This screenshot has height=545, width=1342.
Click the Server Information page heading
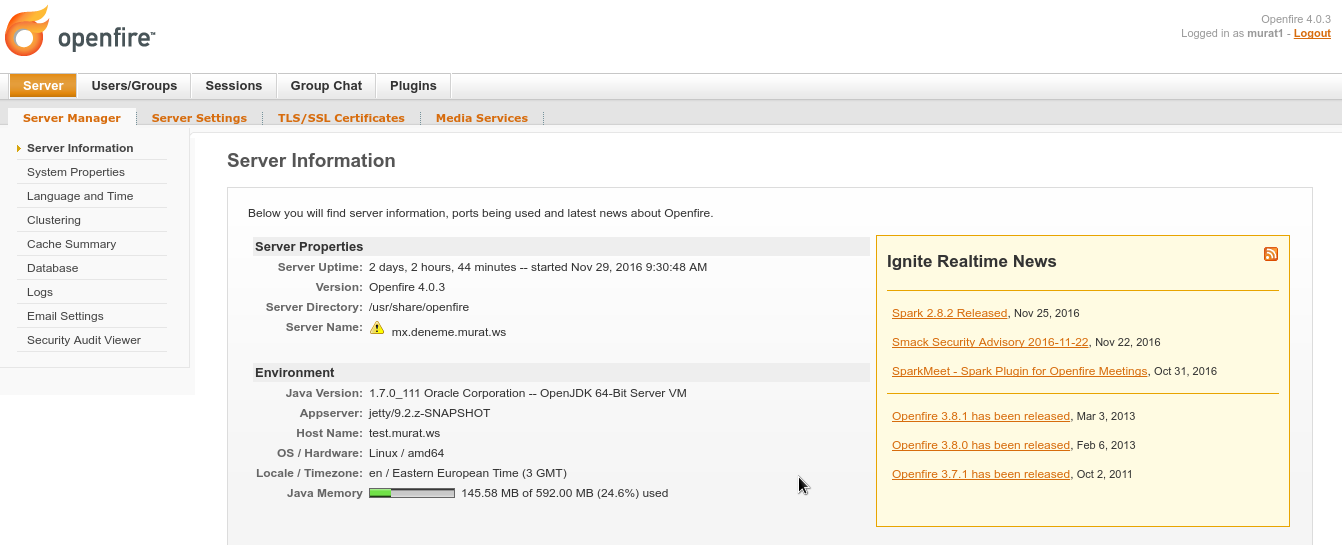tap(311, 161)
